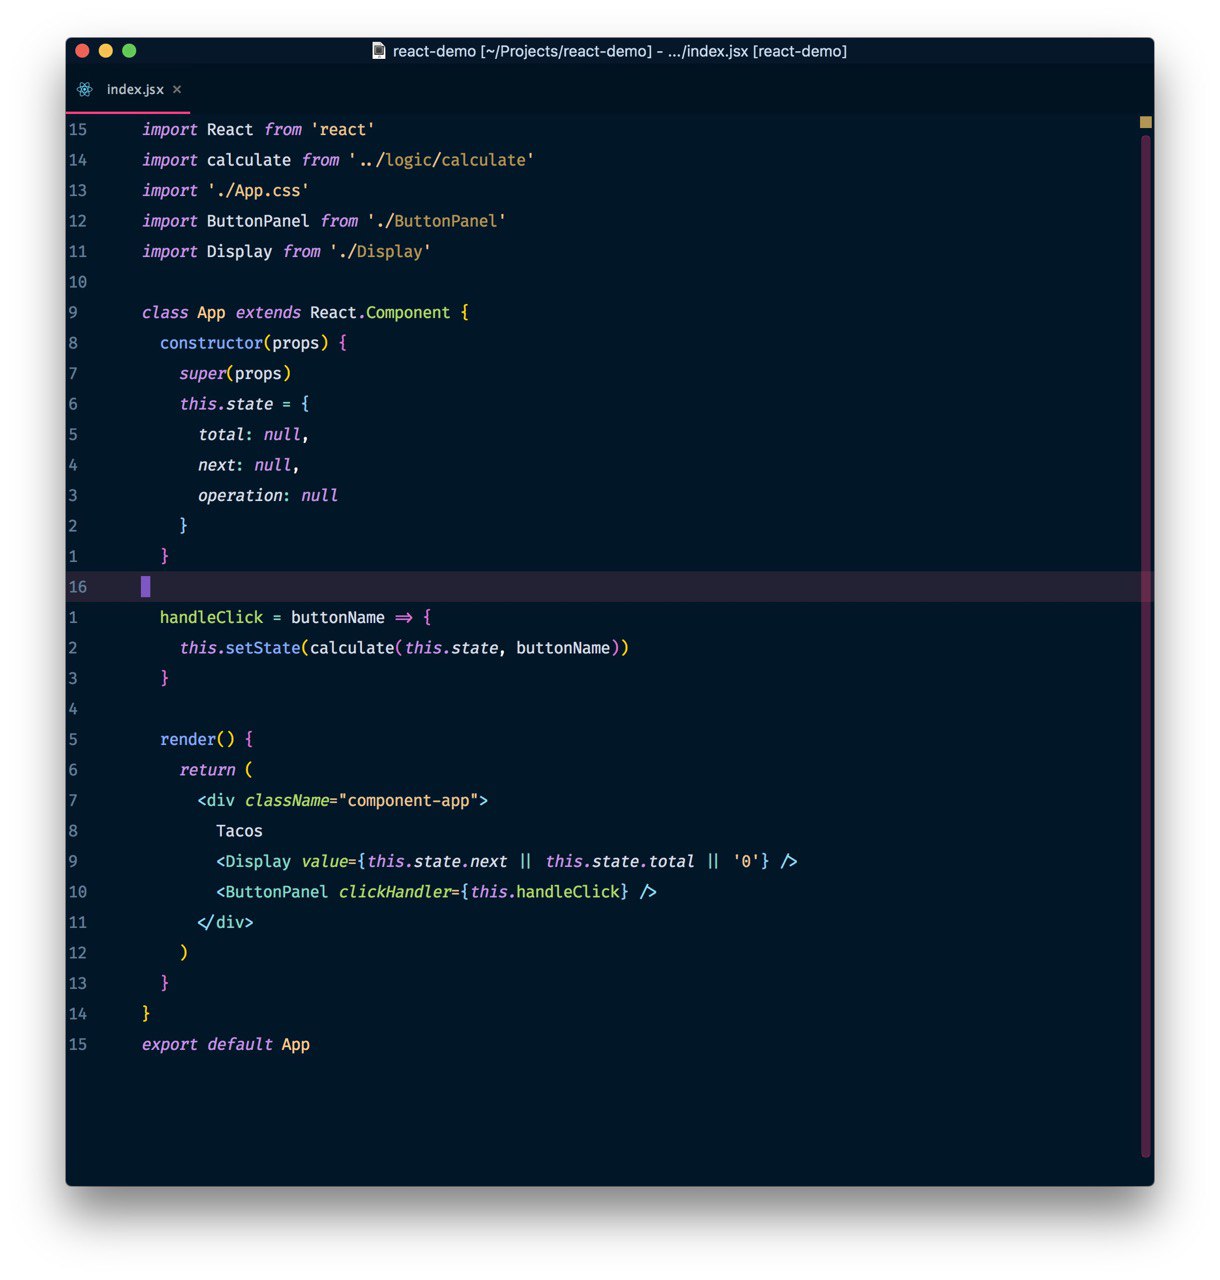1220x1280 pixels.
Task: Close the index.jsx tab
Action: pyautogui.click(x=177, y=90)
